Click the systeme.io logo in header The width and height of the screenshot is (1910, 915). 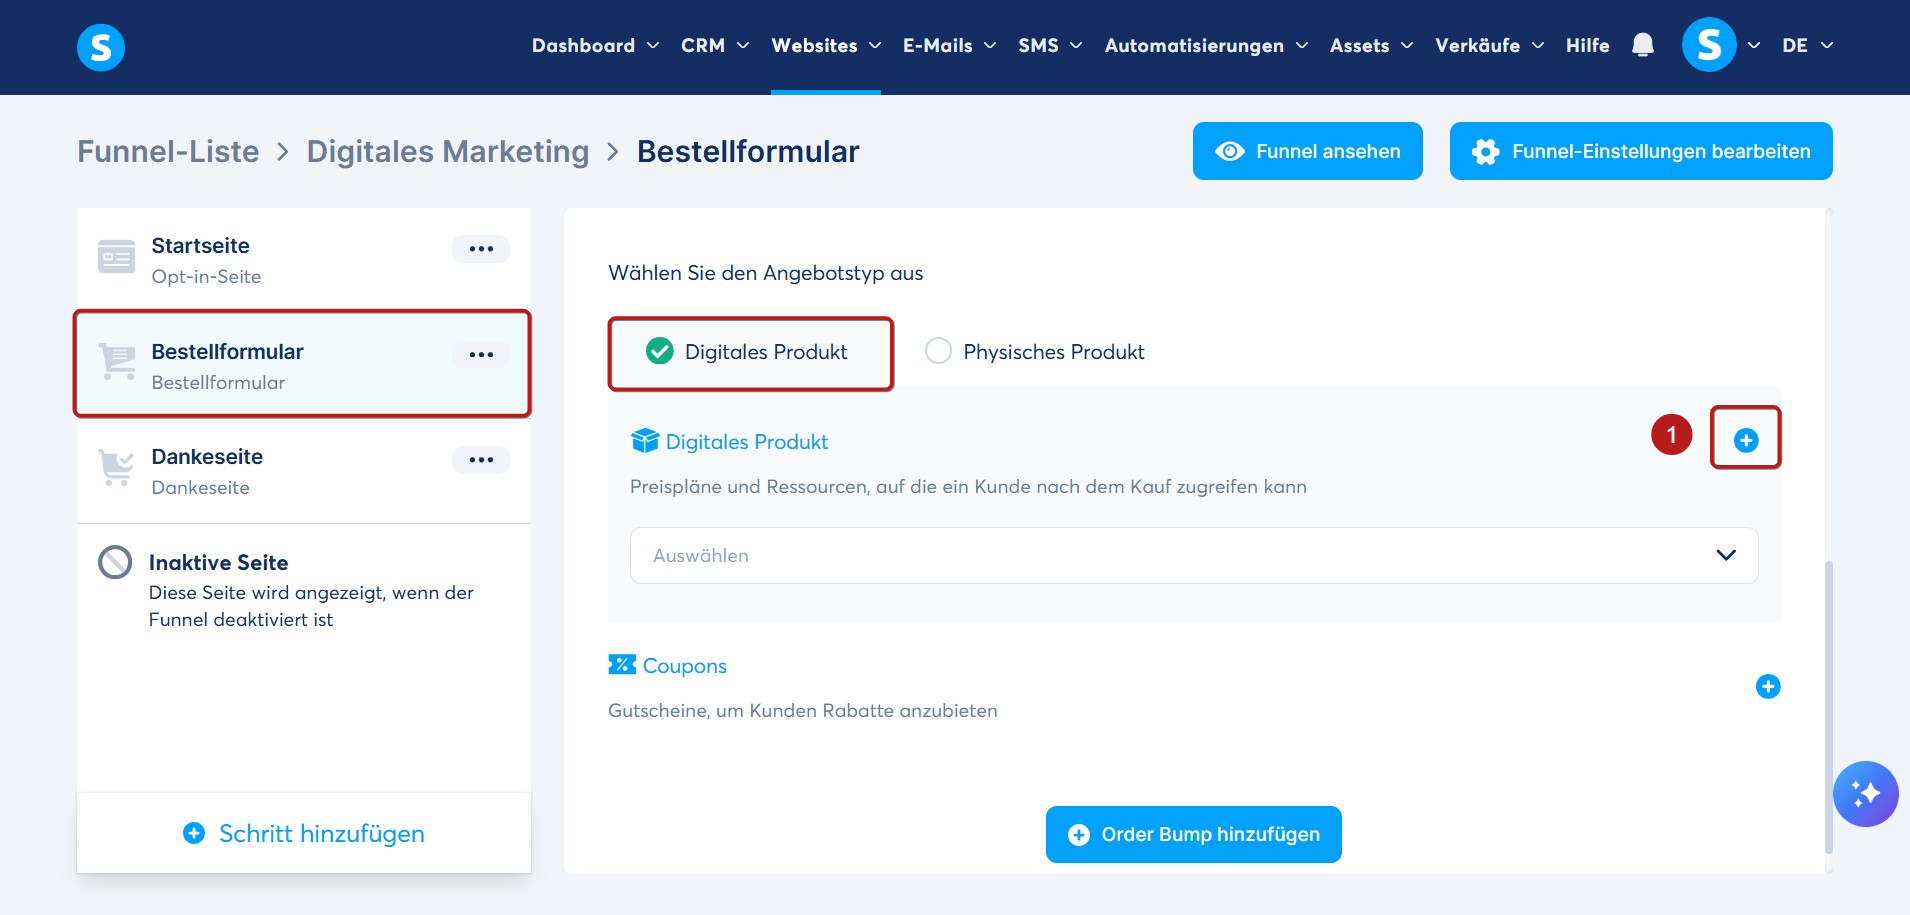[x=101, y=47]
